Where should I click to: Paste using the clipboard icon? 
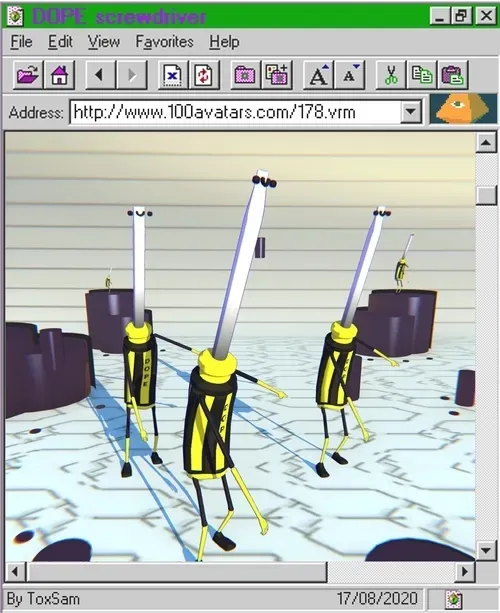click(453, 74)
